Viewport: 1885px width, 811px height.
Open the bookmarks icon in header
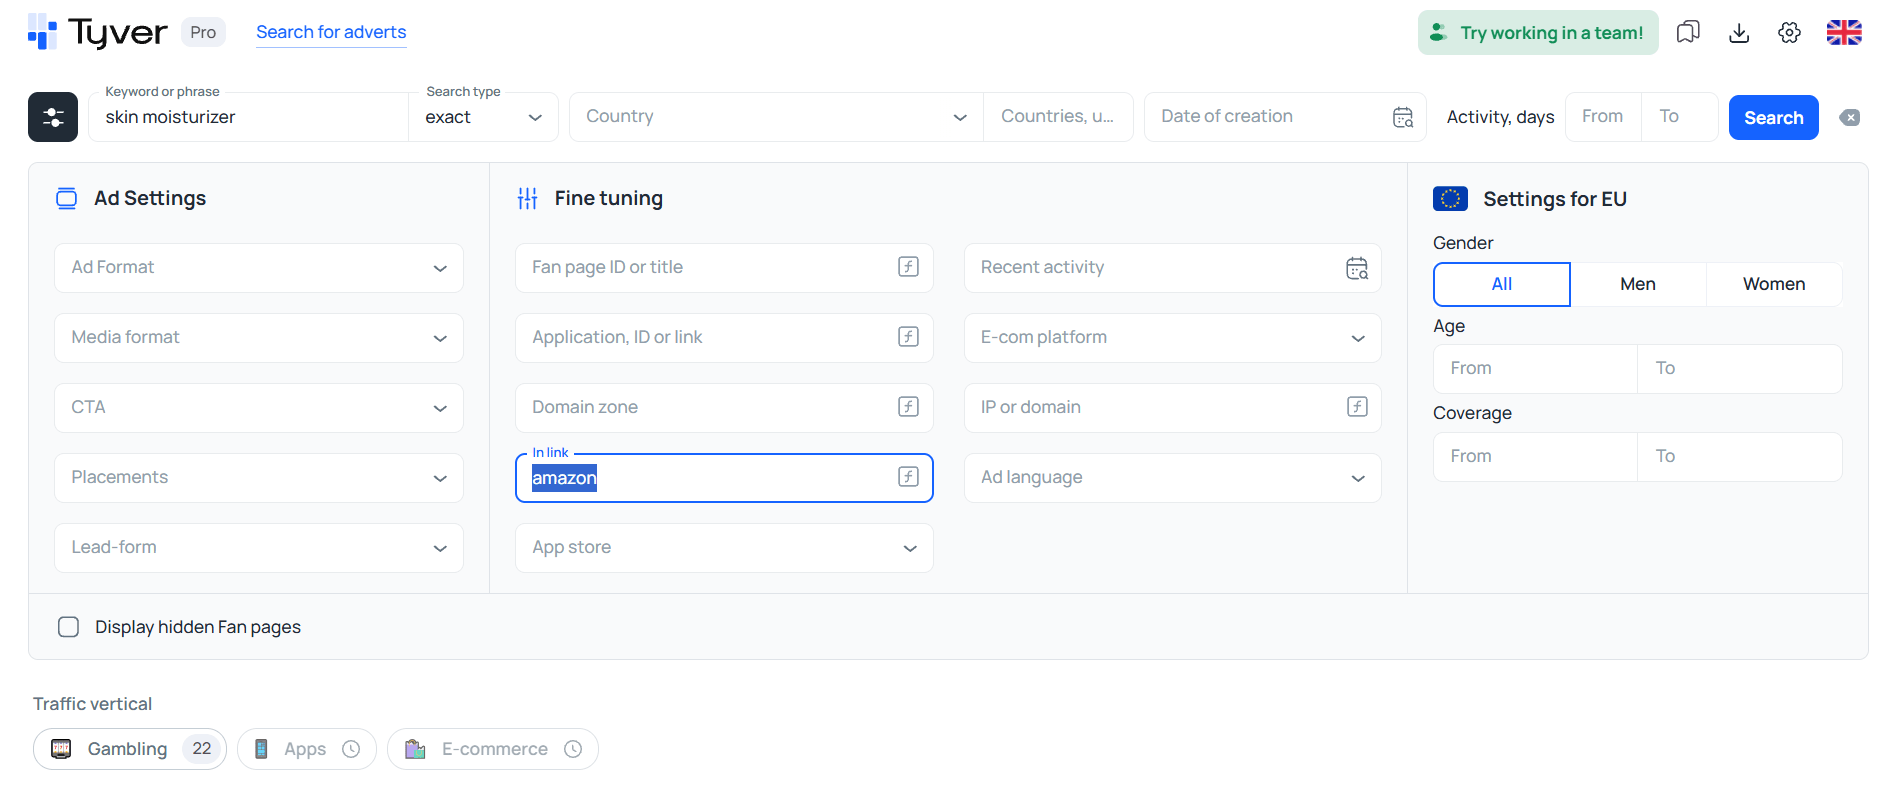(x=1688, y=32)
